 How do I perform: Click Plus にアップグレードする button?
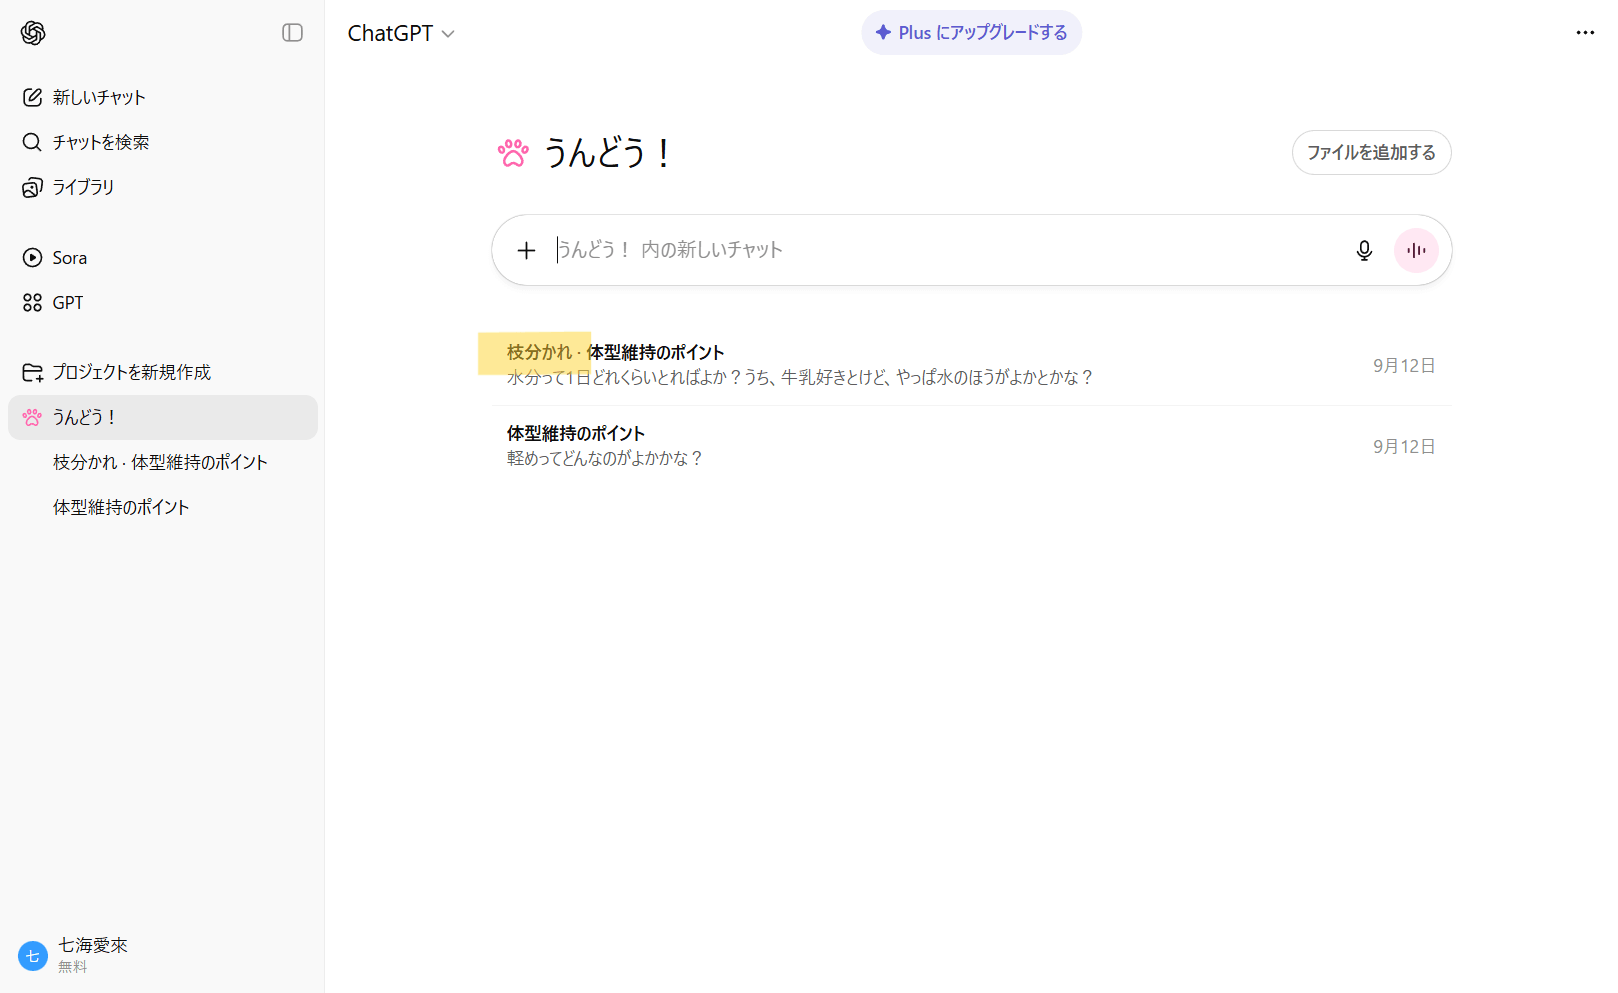coord(971,33)
